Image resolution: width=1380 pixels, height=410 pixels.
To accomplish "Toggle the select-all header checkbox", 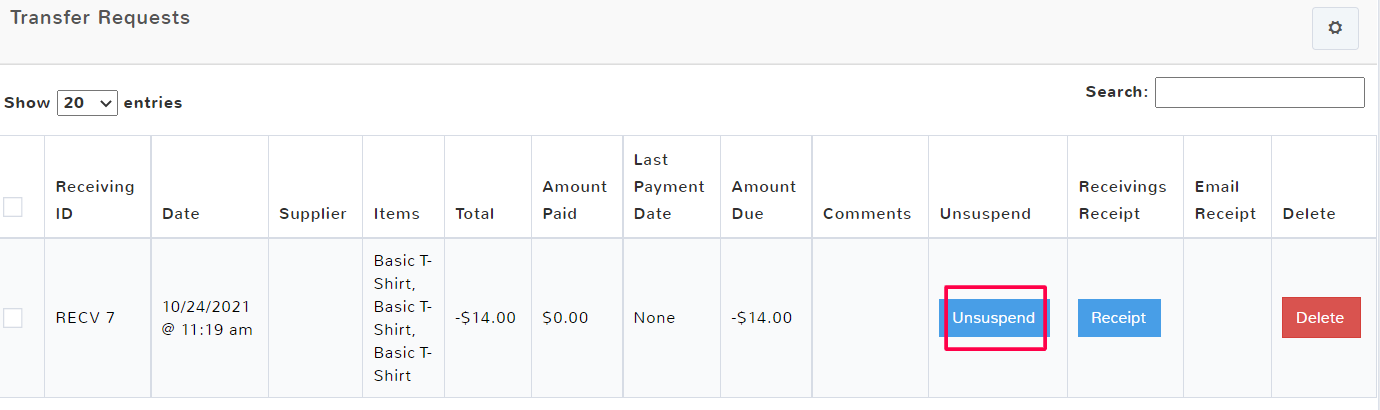I will click(x=13, y=207).
